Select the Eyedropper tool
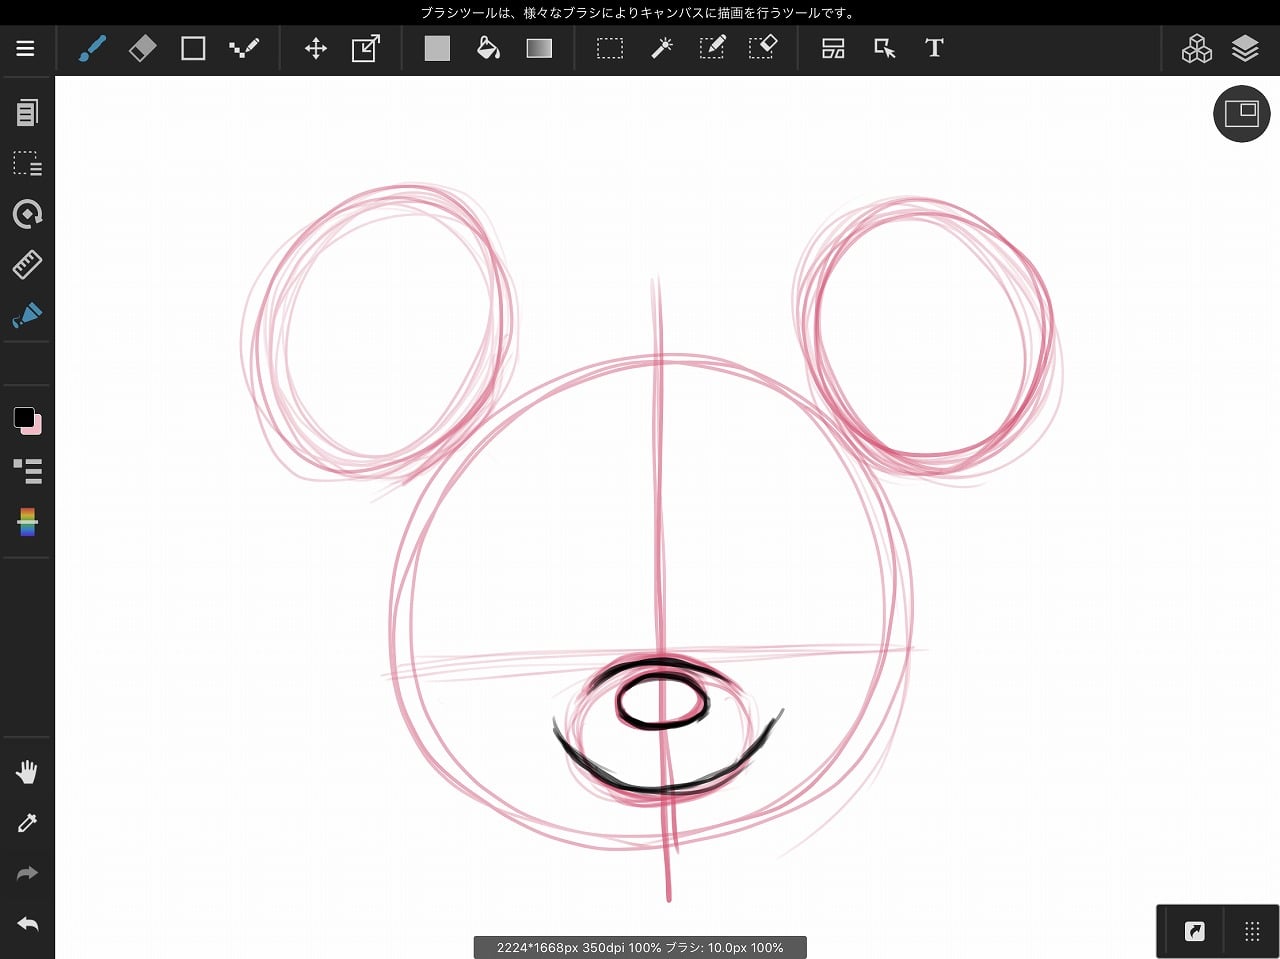The width and height of the screenshot is (1280, 959). click(27, 823)
